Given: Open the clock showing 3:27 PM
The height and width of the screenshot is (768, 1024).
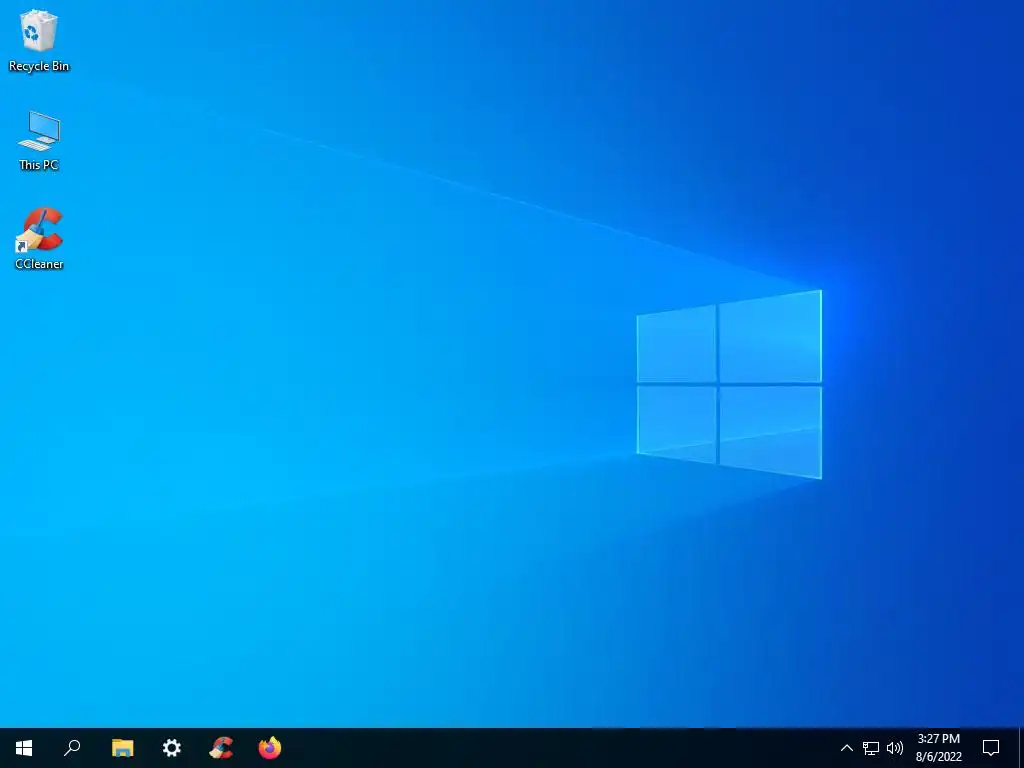Looking at the screenshot, I should tap(938, 748).
